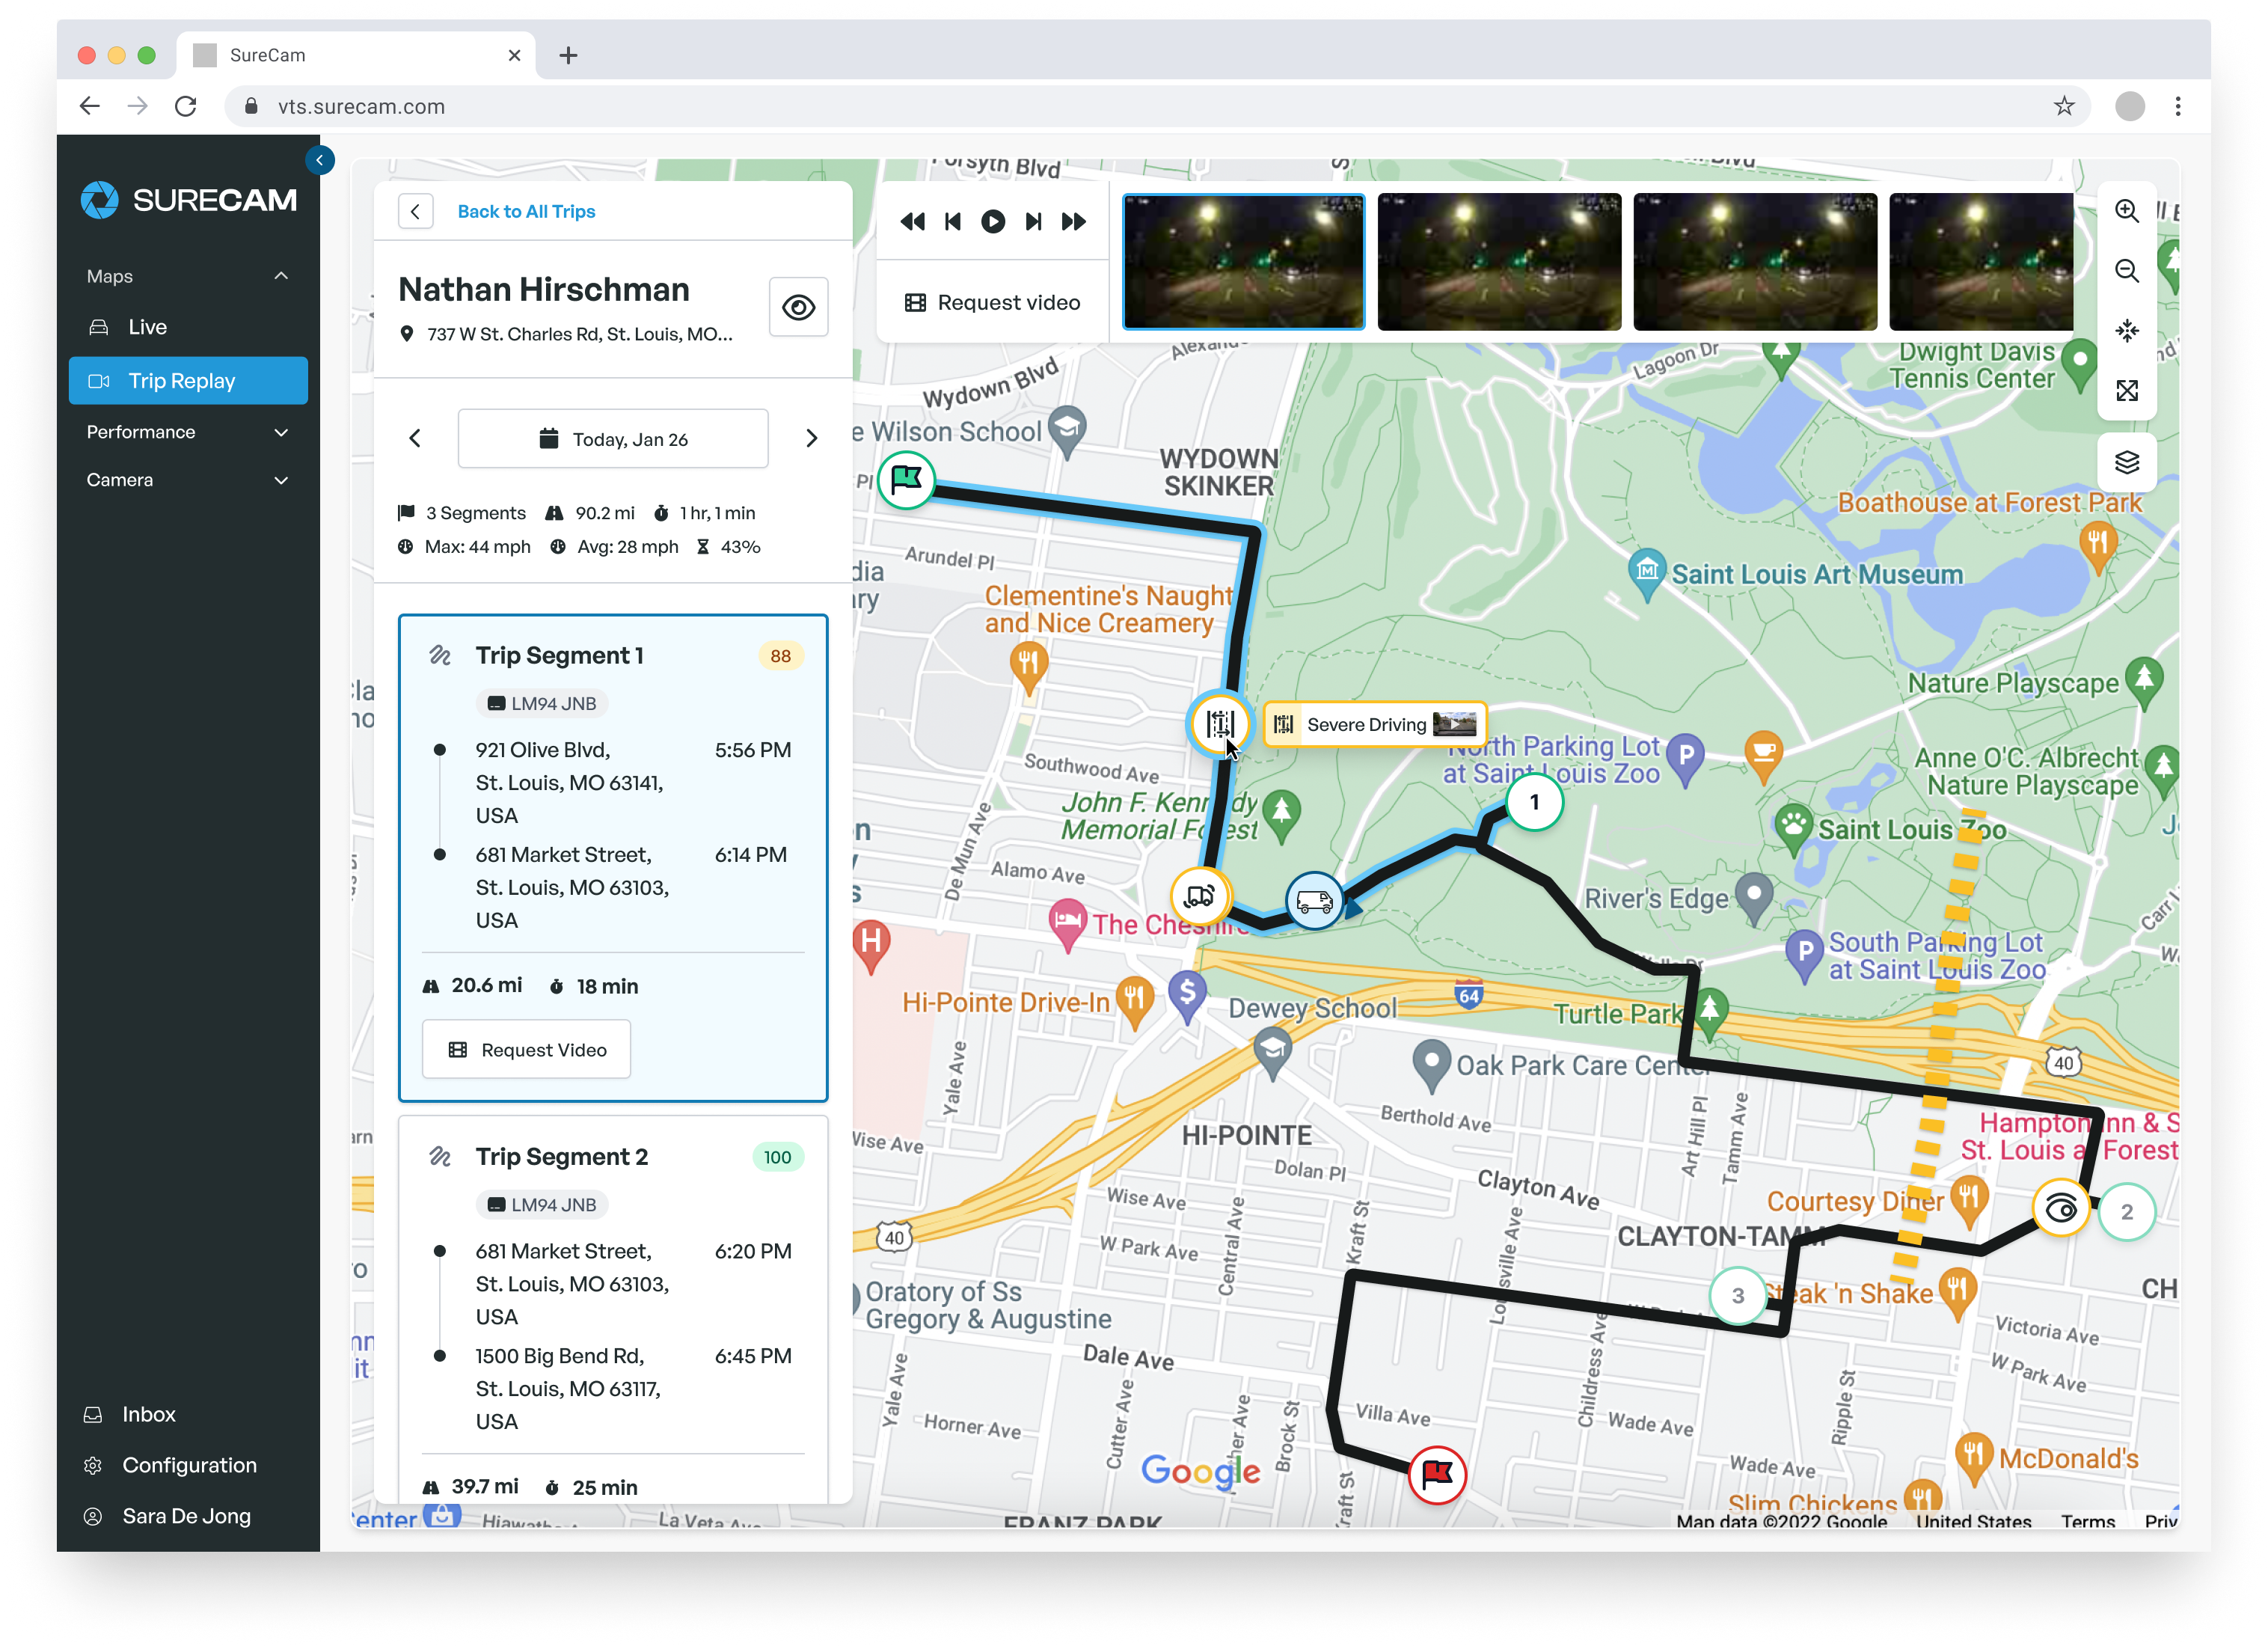Click the green start flag map marker
This screenshot has width=2268, height=1646.
(x=906, y=480)
